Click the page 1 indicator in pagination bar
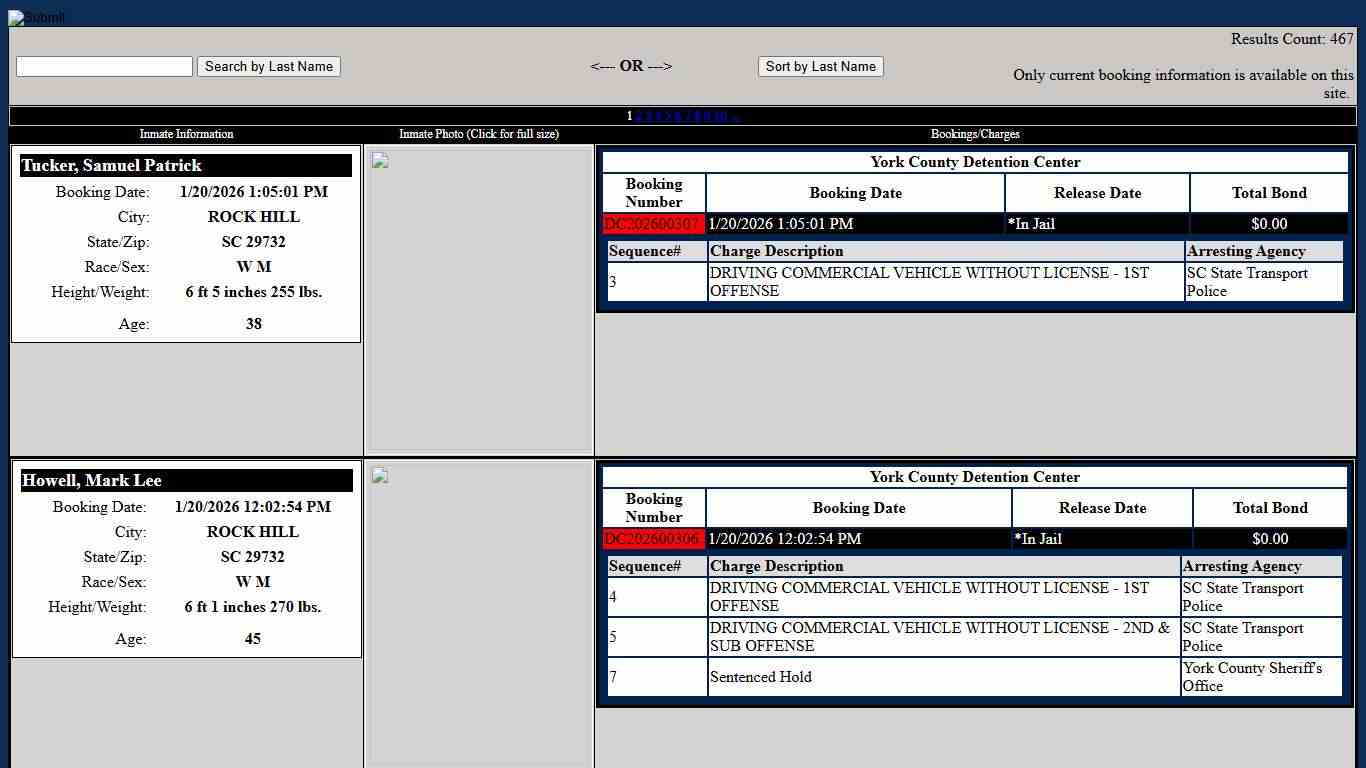Screen dimensions: 1366x768 [629, 116]
